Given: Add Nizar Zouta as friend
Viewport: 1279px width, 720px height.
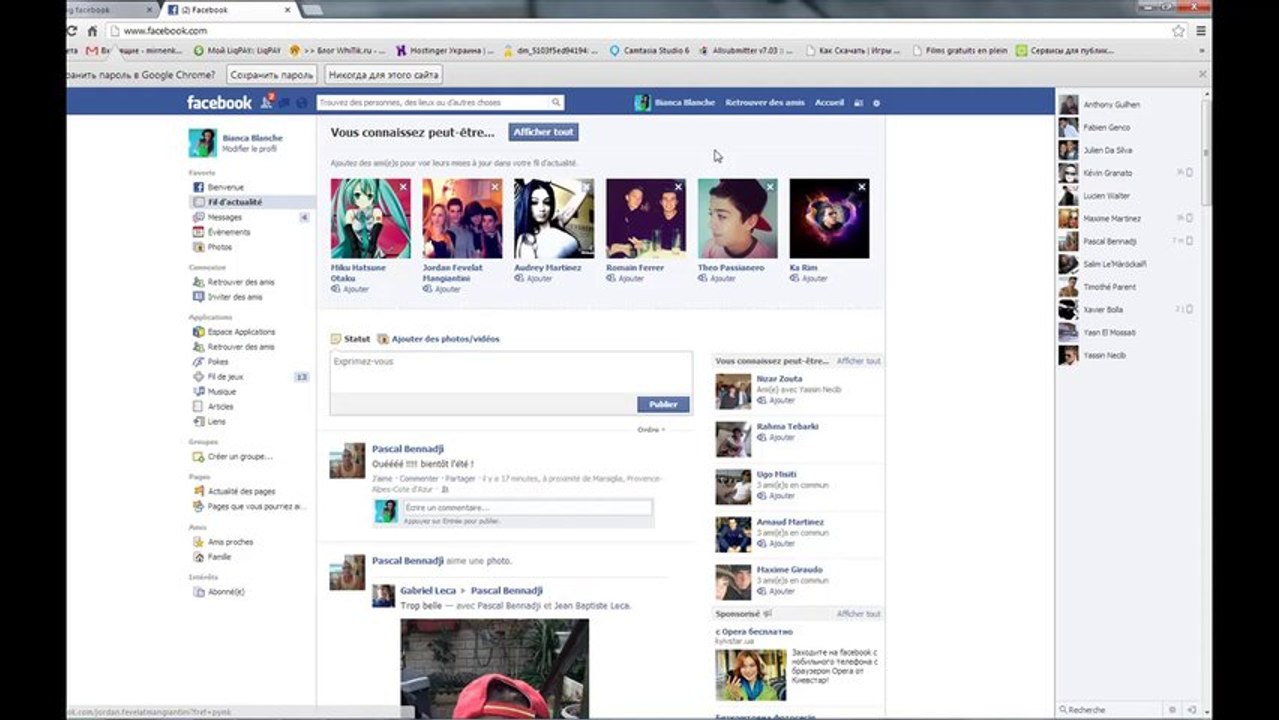Looking at the screenshot, I should pyautogui.click(x=776, y=400).
